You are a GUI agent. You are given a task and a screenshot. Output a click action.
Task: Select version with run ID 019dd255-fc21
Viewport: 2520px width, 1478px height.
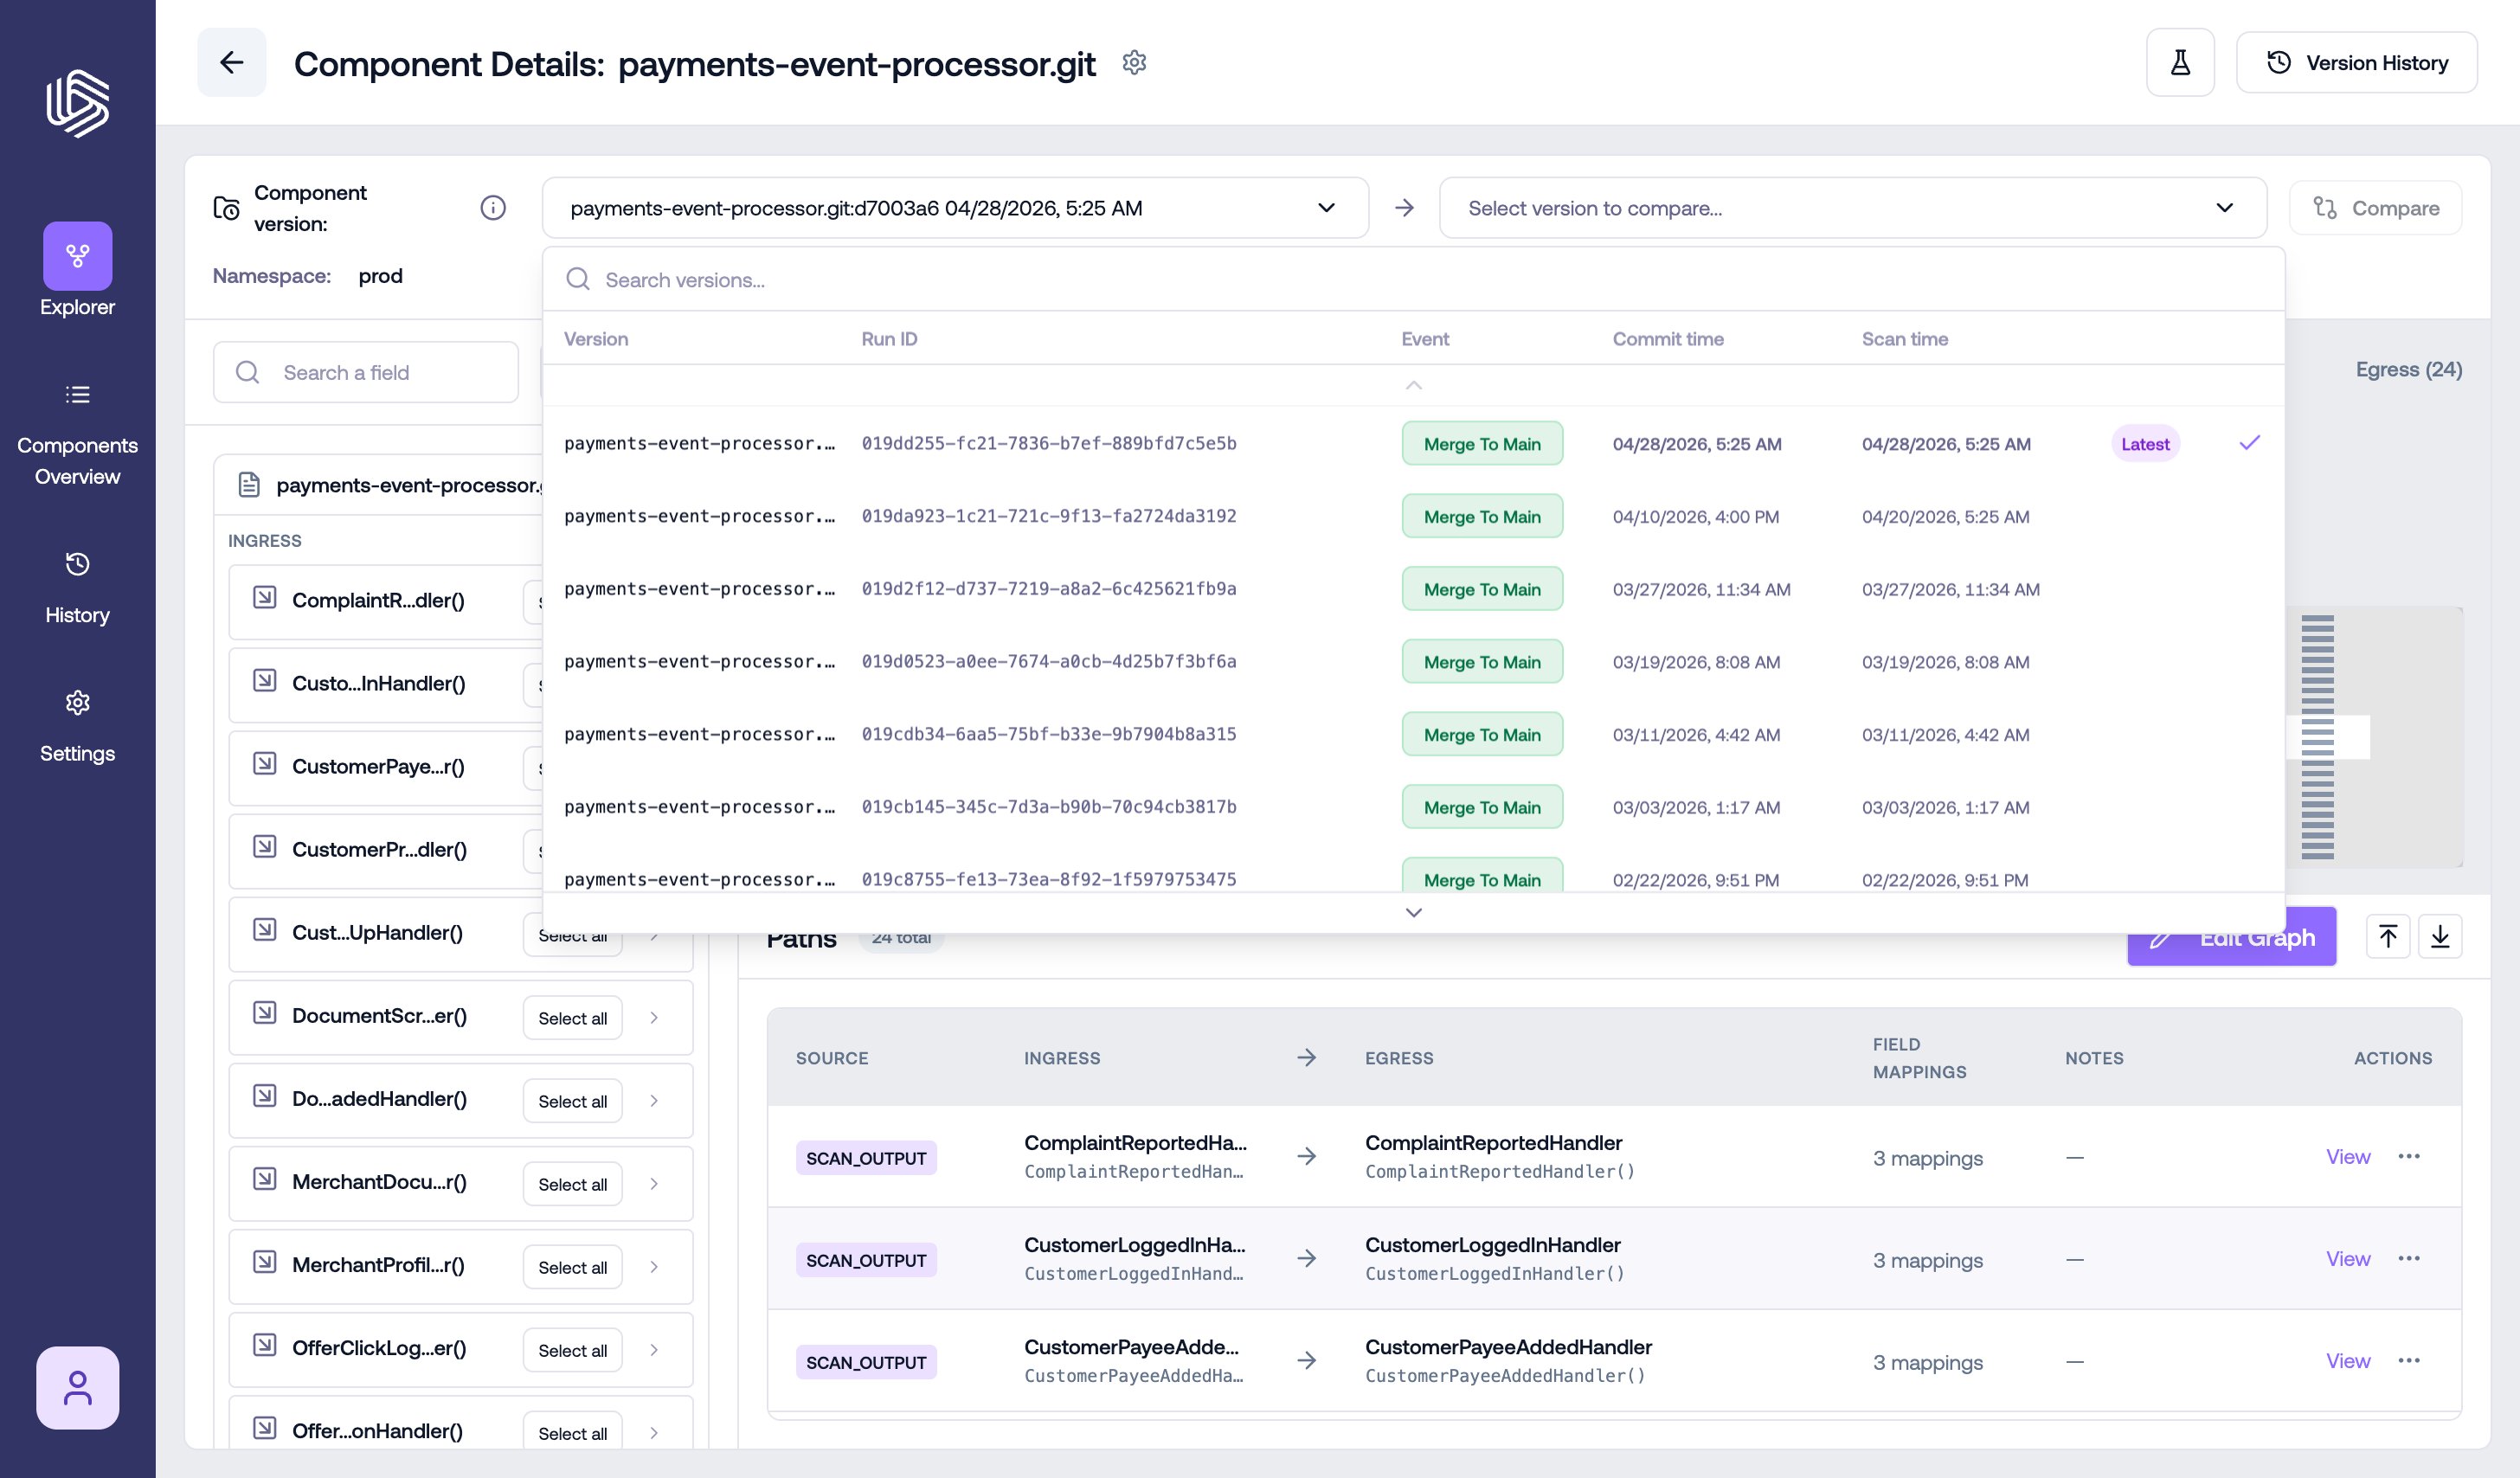click(1412, 443)
